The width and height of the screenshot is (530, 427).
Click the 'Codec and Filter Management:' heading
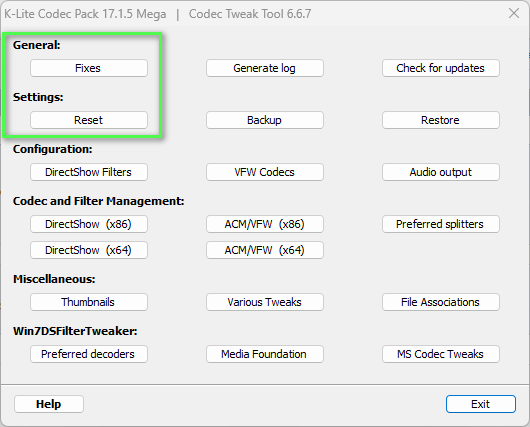pos(98,201)
